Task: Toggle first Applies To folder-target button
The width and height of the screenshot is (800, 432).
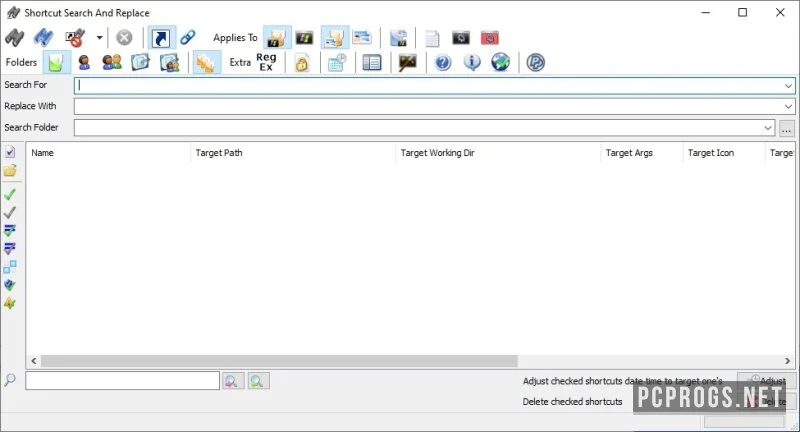Action: [277, 38]
